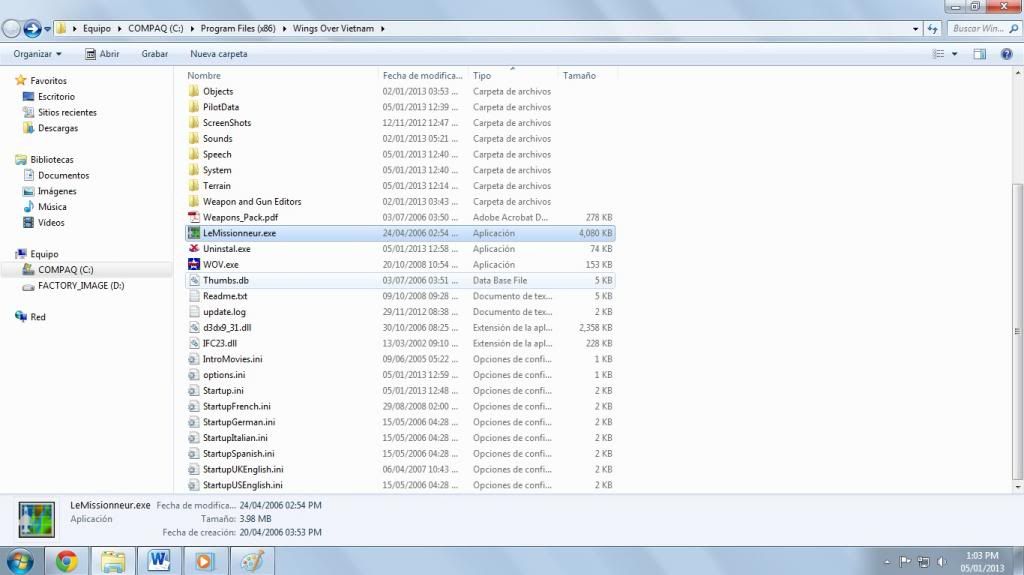
Task: Click the refresh button beside address bar
Action: click(933, 29)
